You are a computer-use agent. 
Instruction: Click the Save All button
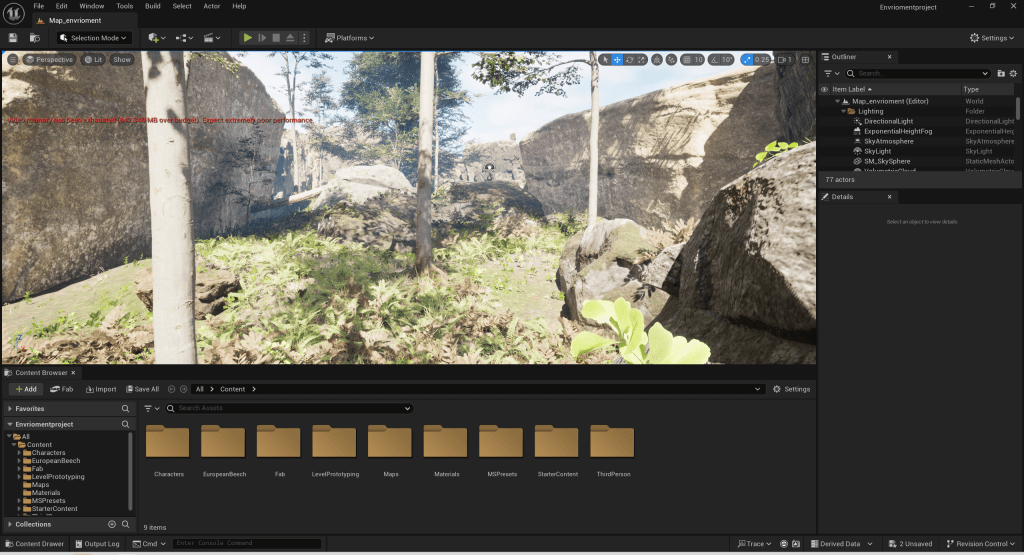point(141,389)
